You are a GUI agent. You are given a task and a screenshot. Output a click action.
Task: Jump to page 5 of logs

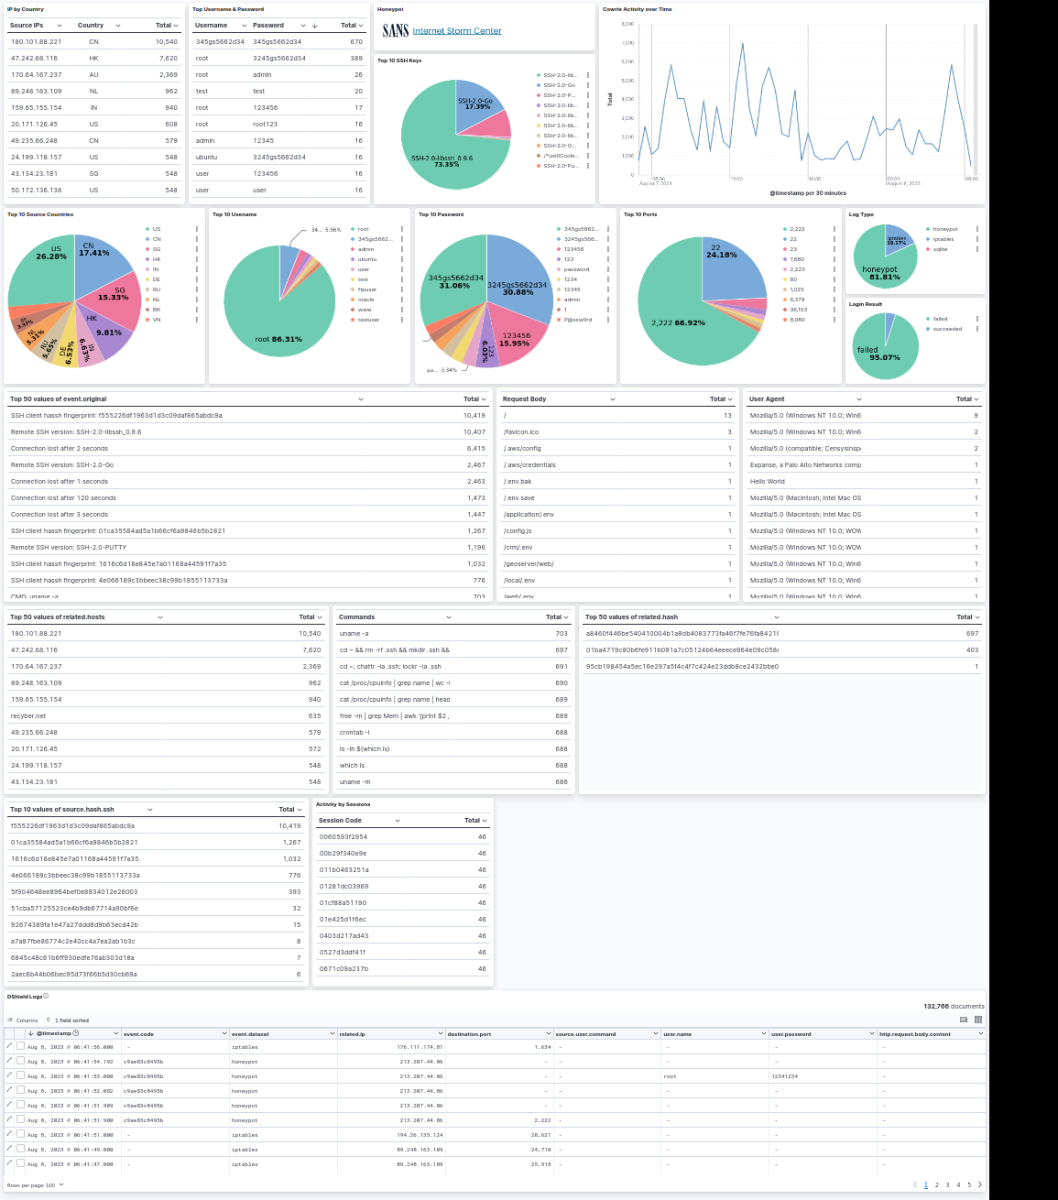coord(968,1184)
